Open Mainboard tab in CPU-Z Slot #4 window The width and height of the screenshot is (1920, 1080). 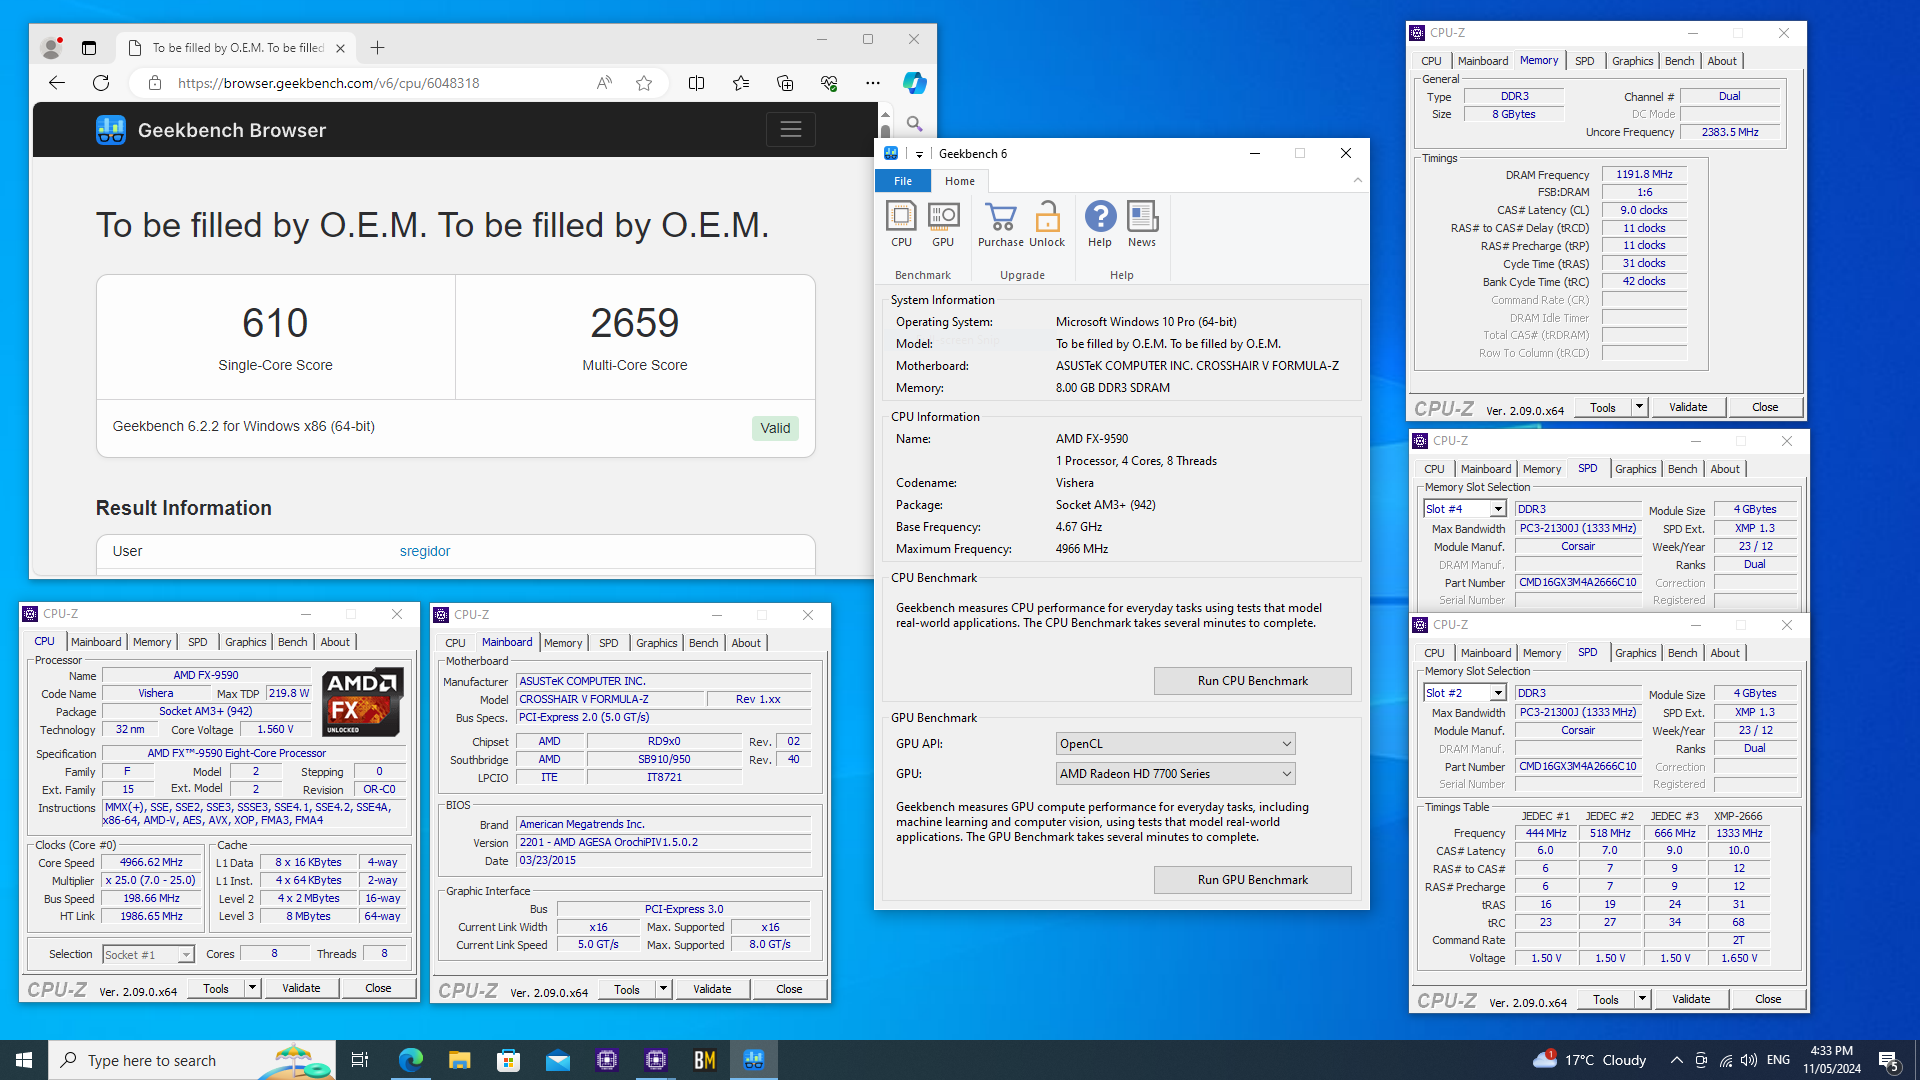coord(1486,469)
